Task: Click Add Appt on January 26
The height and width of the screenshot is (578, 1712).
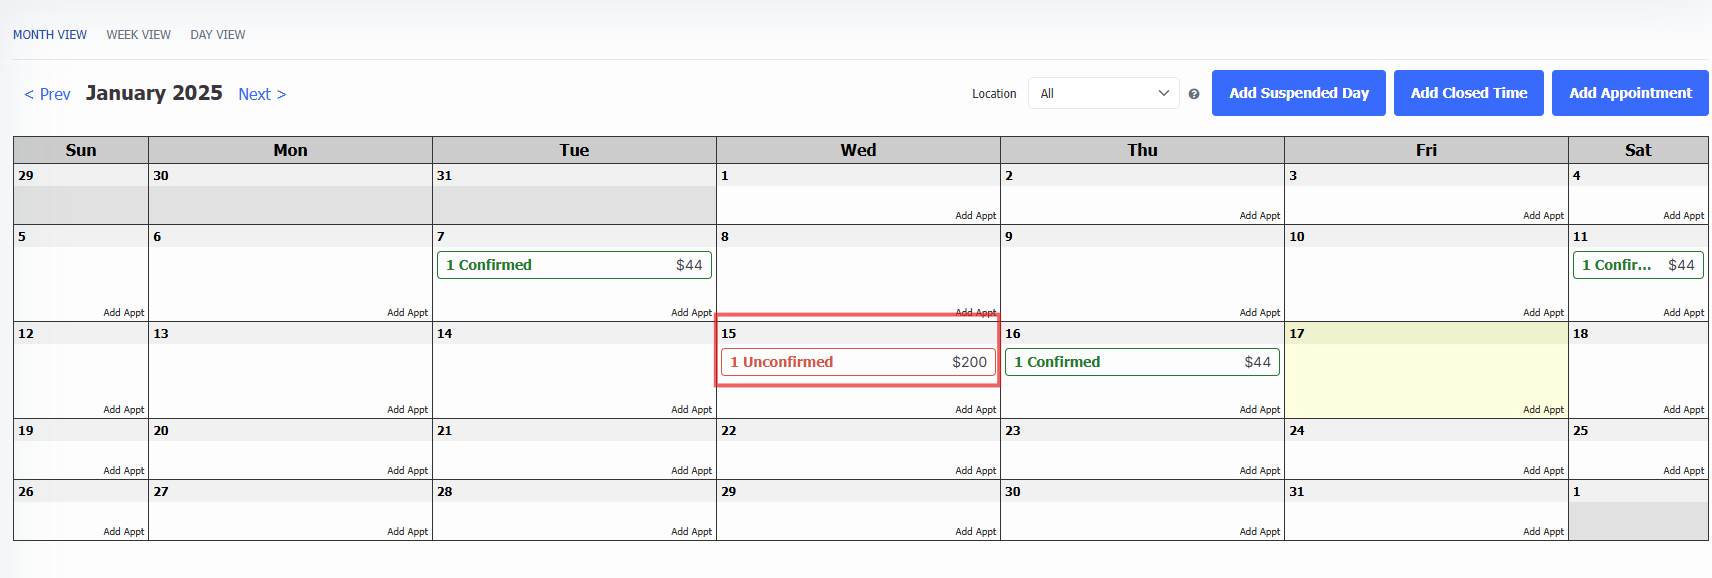Action: click(x=123, y=532)
